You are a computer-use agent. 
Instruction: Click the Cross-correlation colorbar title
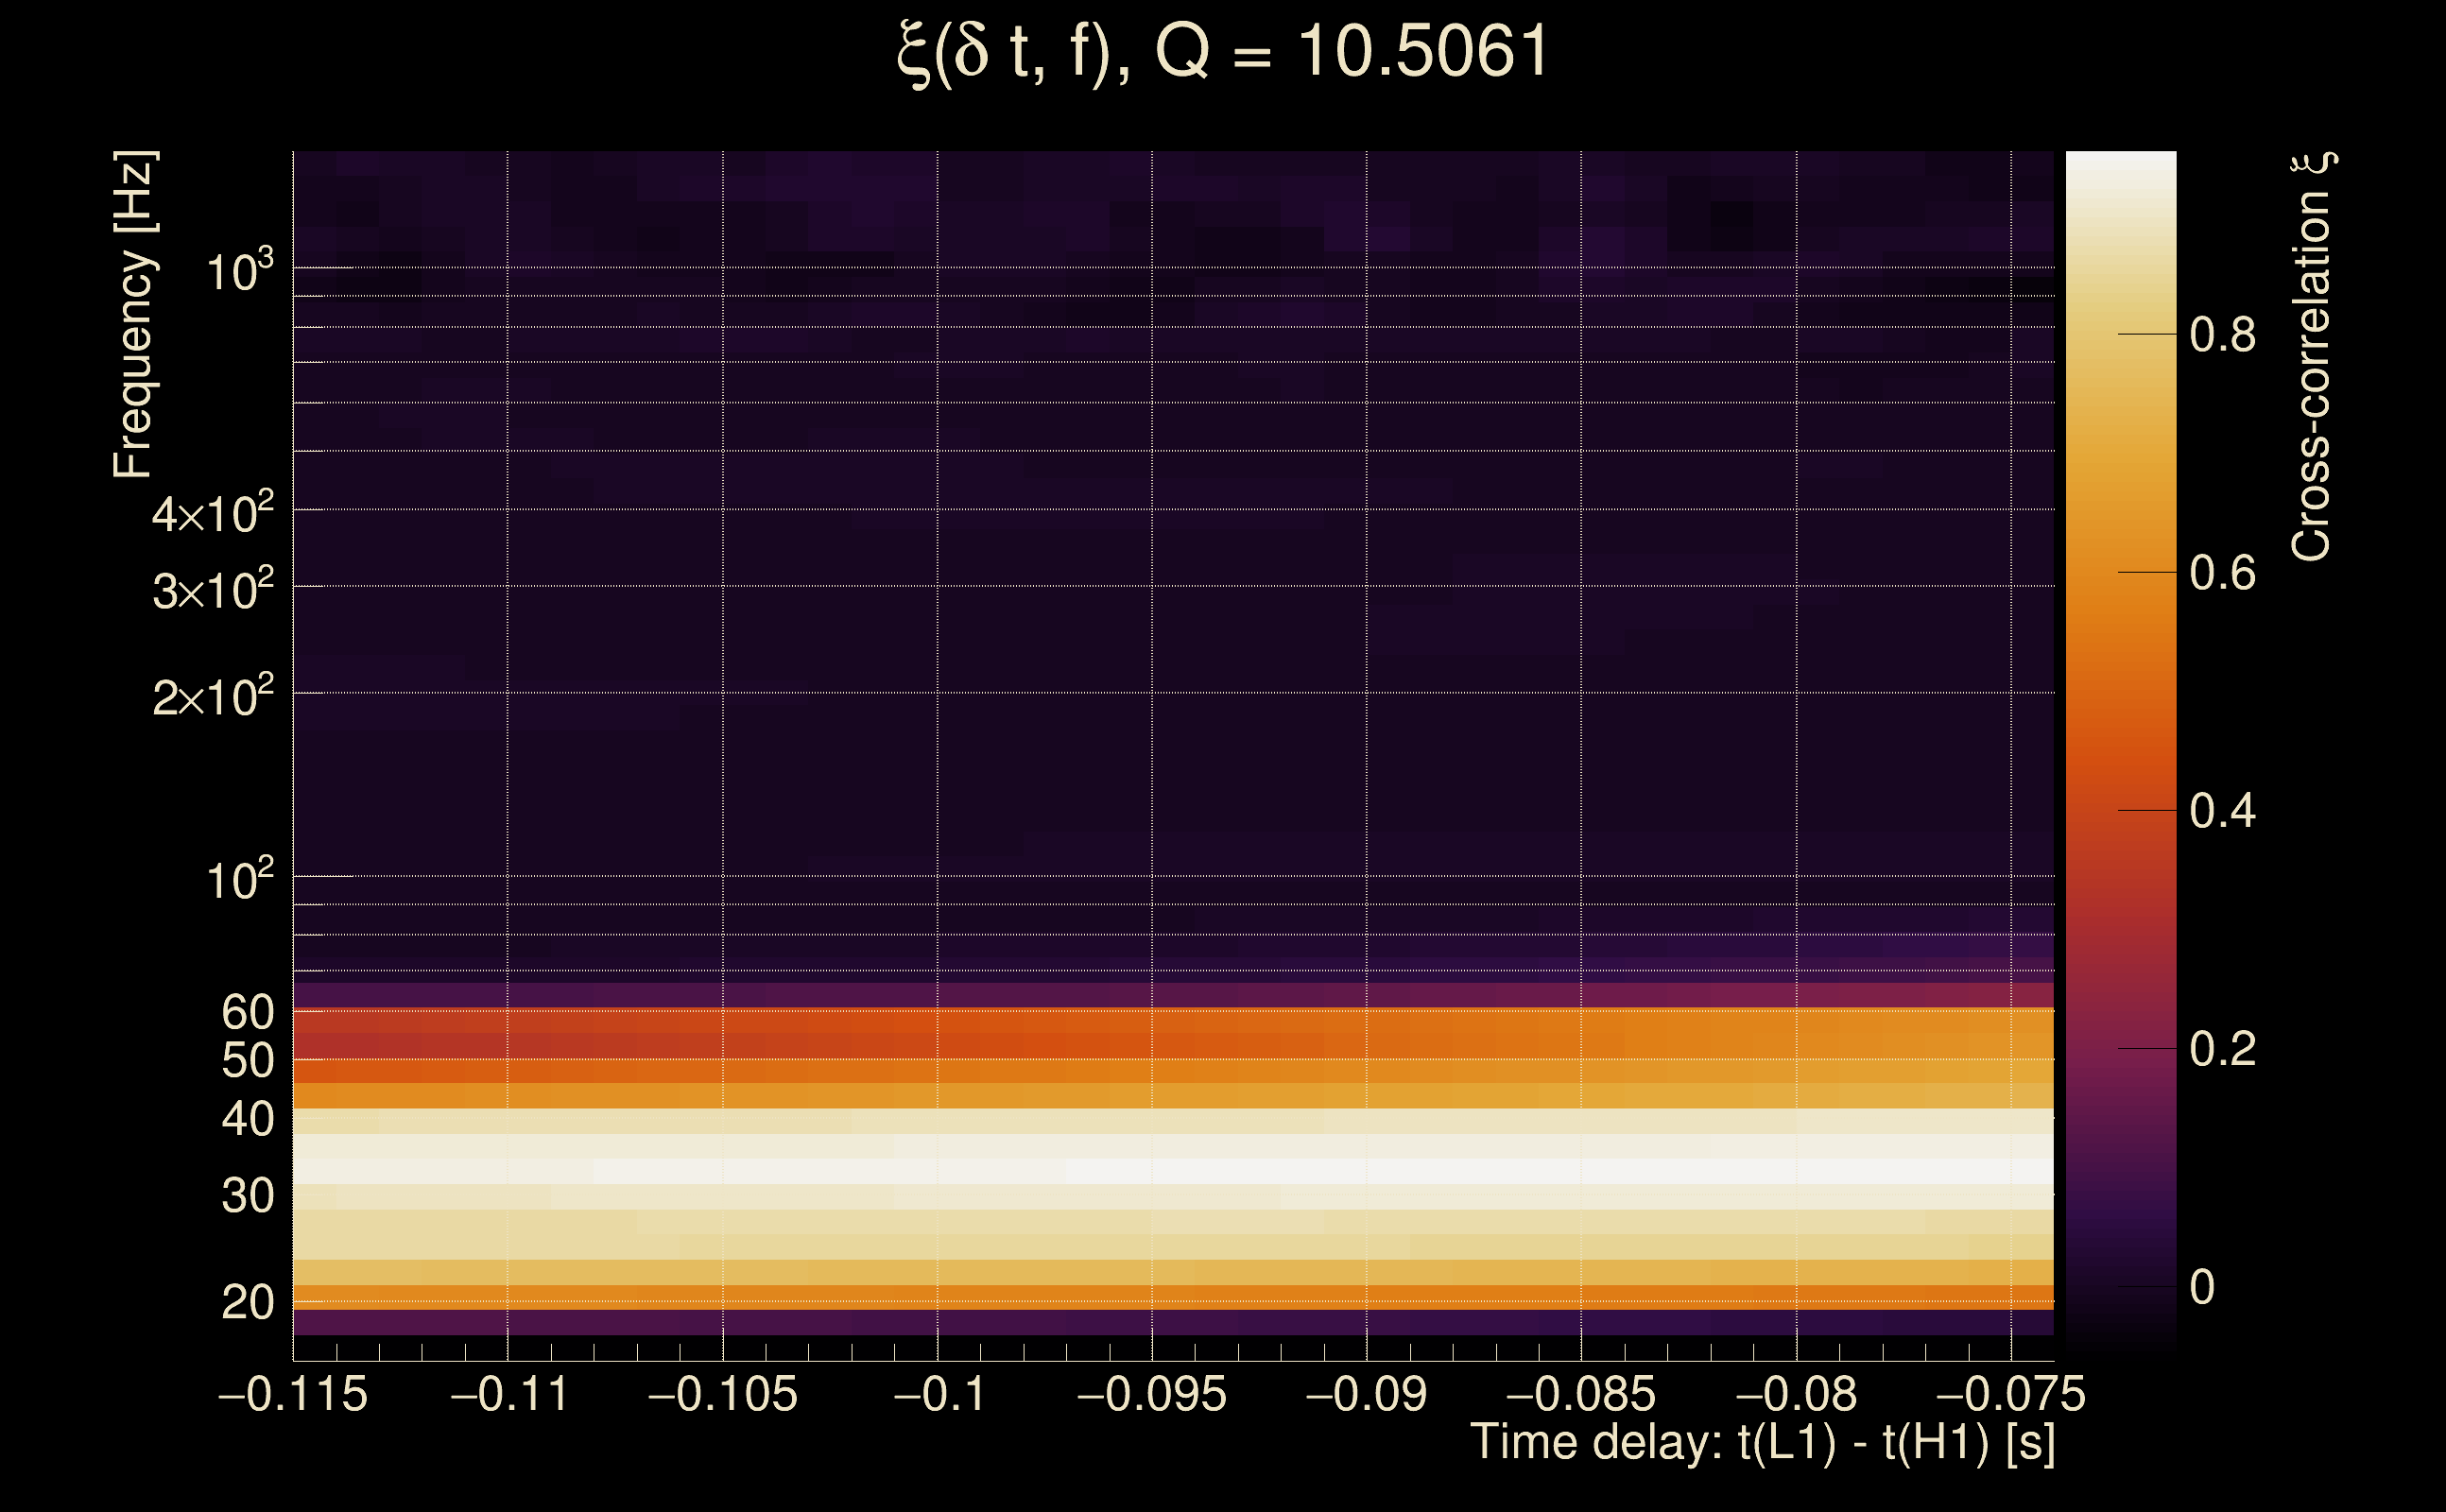(x=2311, y=357)
